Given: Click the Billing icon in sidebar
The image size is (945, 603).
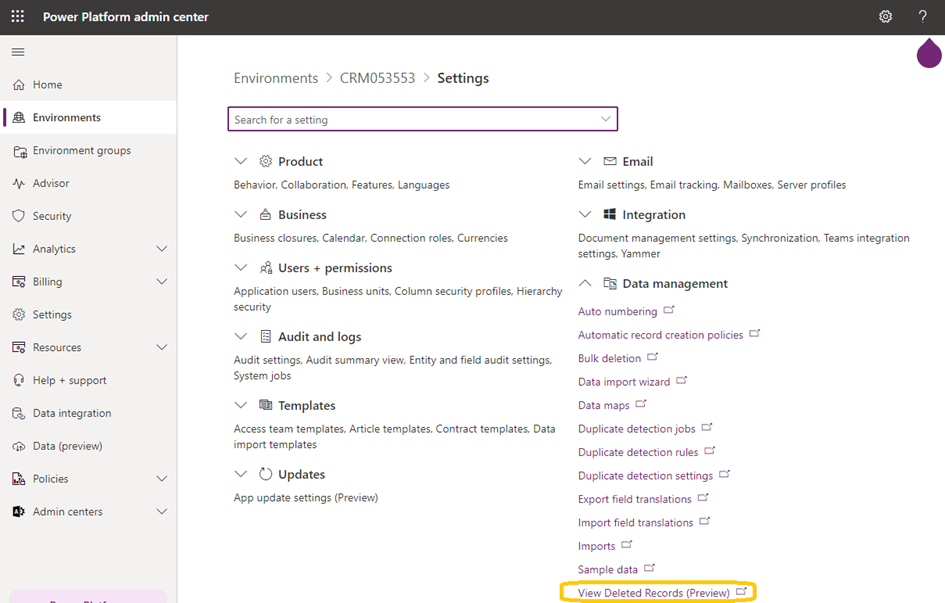Looking at the screenshot, I should click(x=19, y=281).
